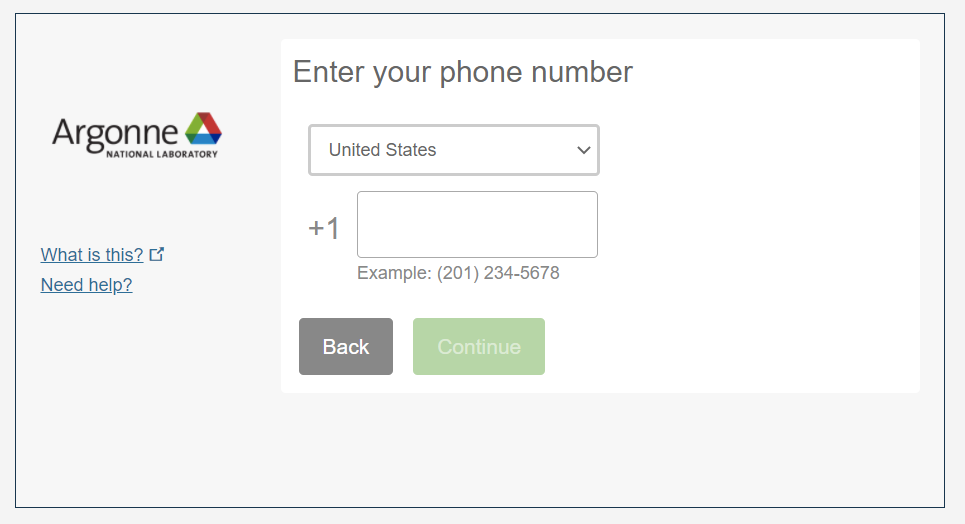Click the +1 country code label
Screen dimensions: 965x524
click(x=324, y=228)
